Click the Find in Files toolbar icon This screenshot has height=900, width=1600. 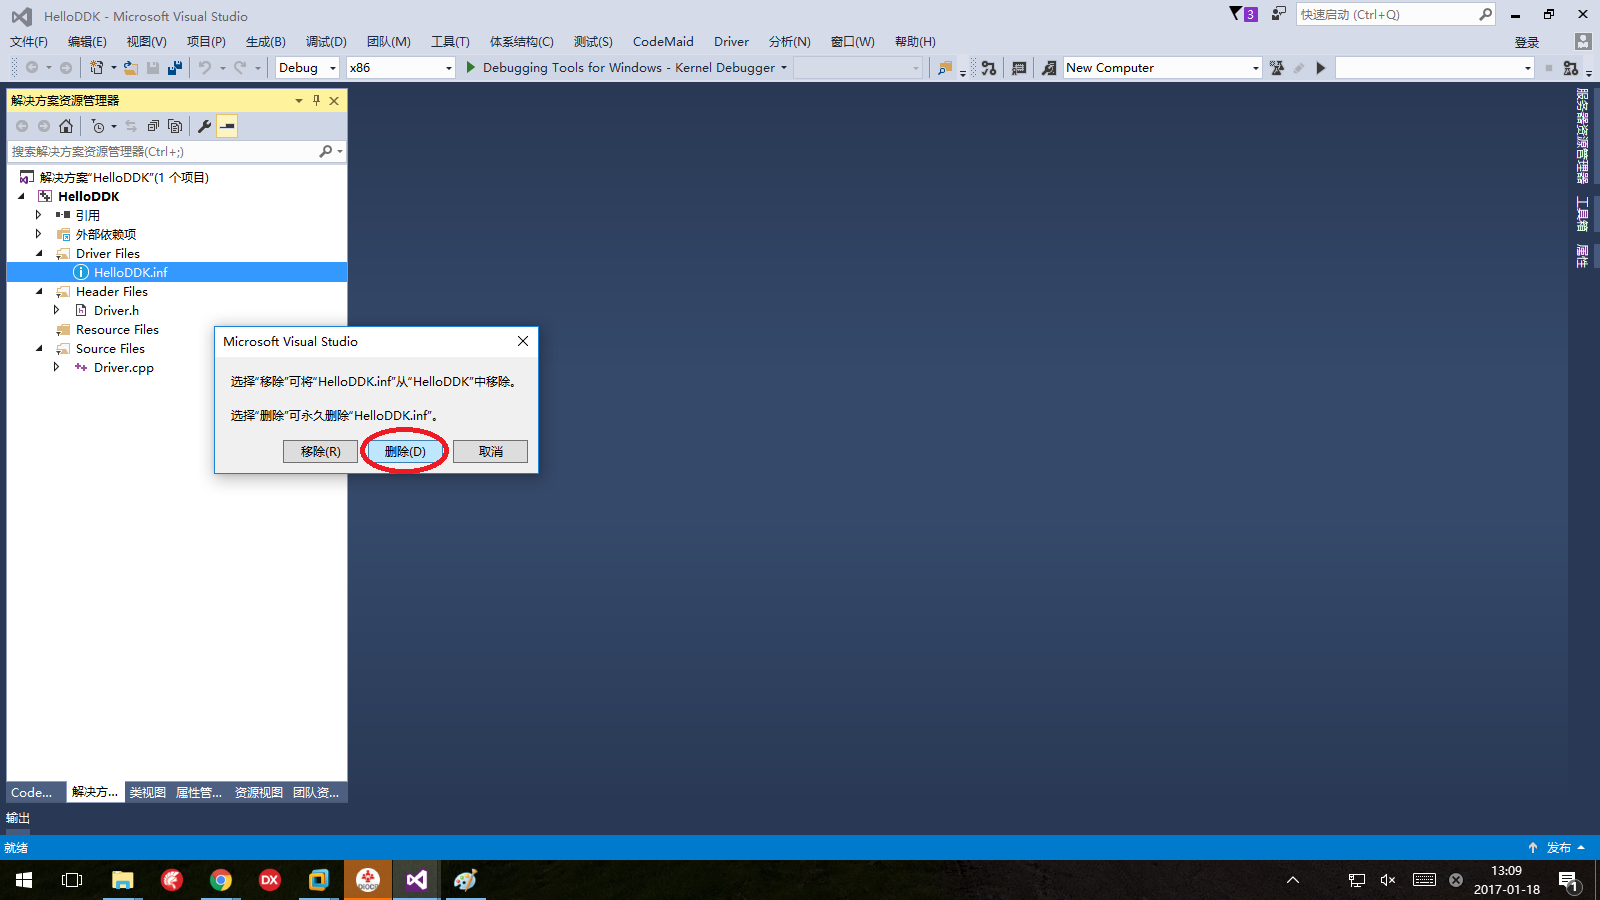point(944,68)
